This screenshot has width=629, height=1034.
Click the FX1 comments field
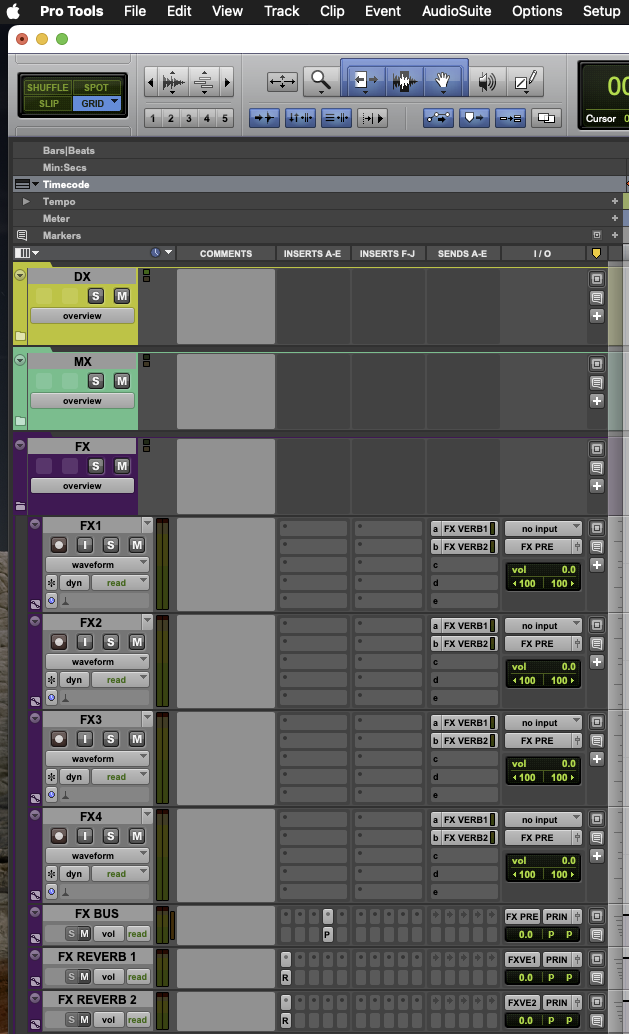[225, 564]
